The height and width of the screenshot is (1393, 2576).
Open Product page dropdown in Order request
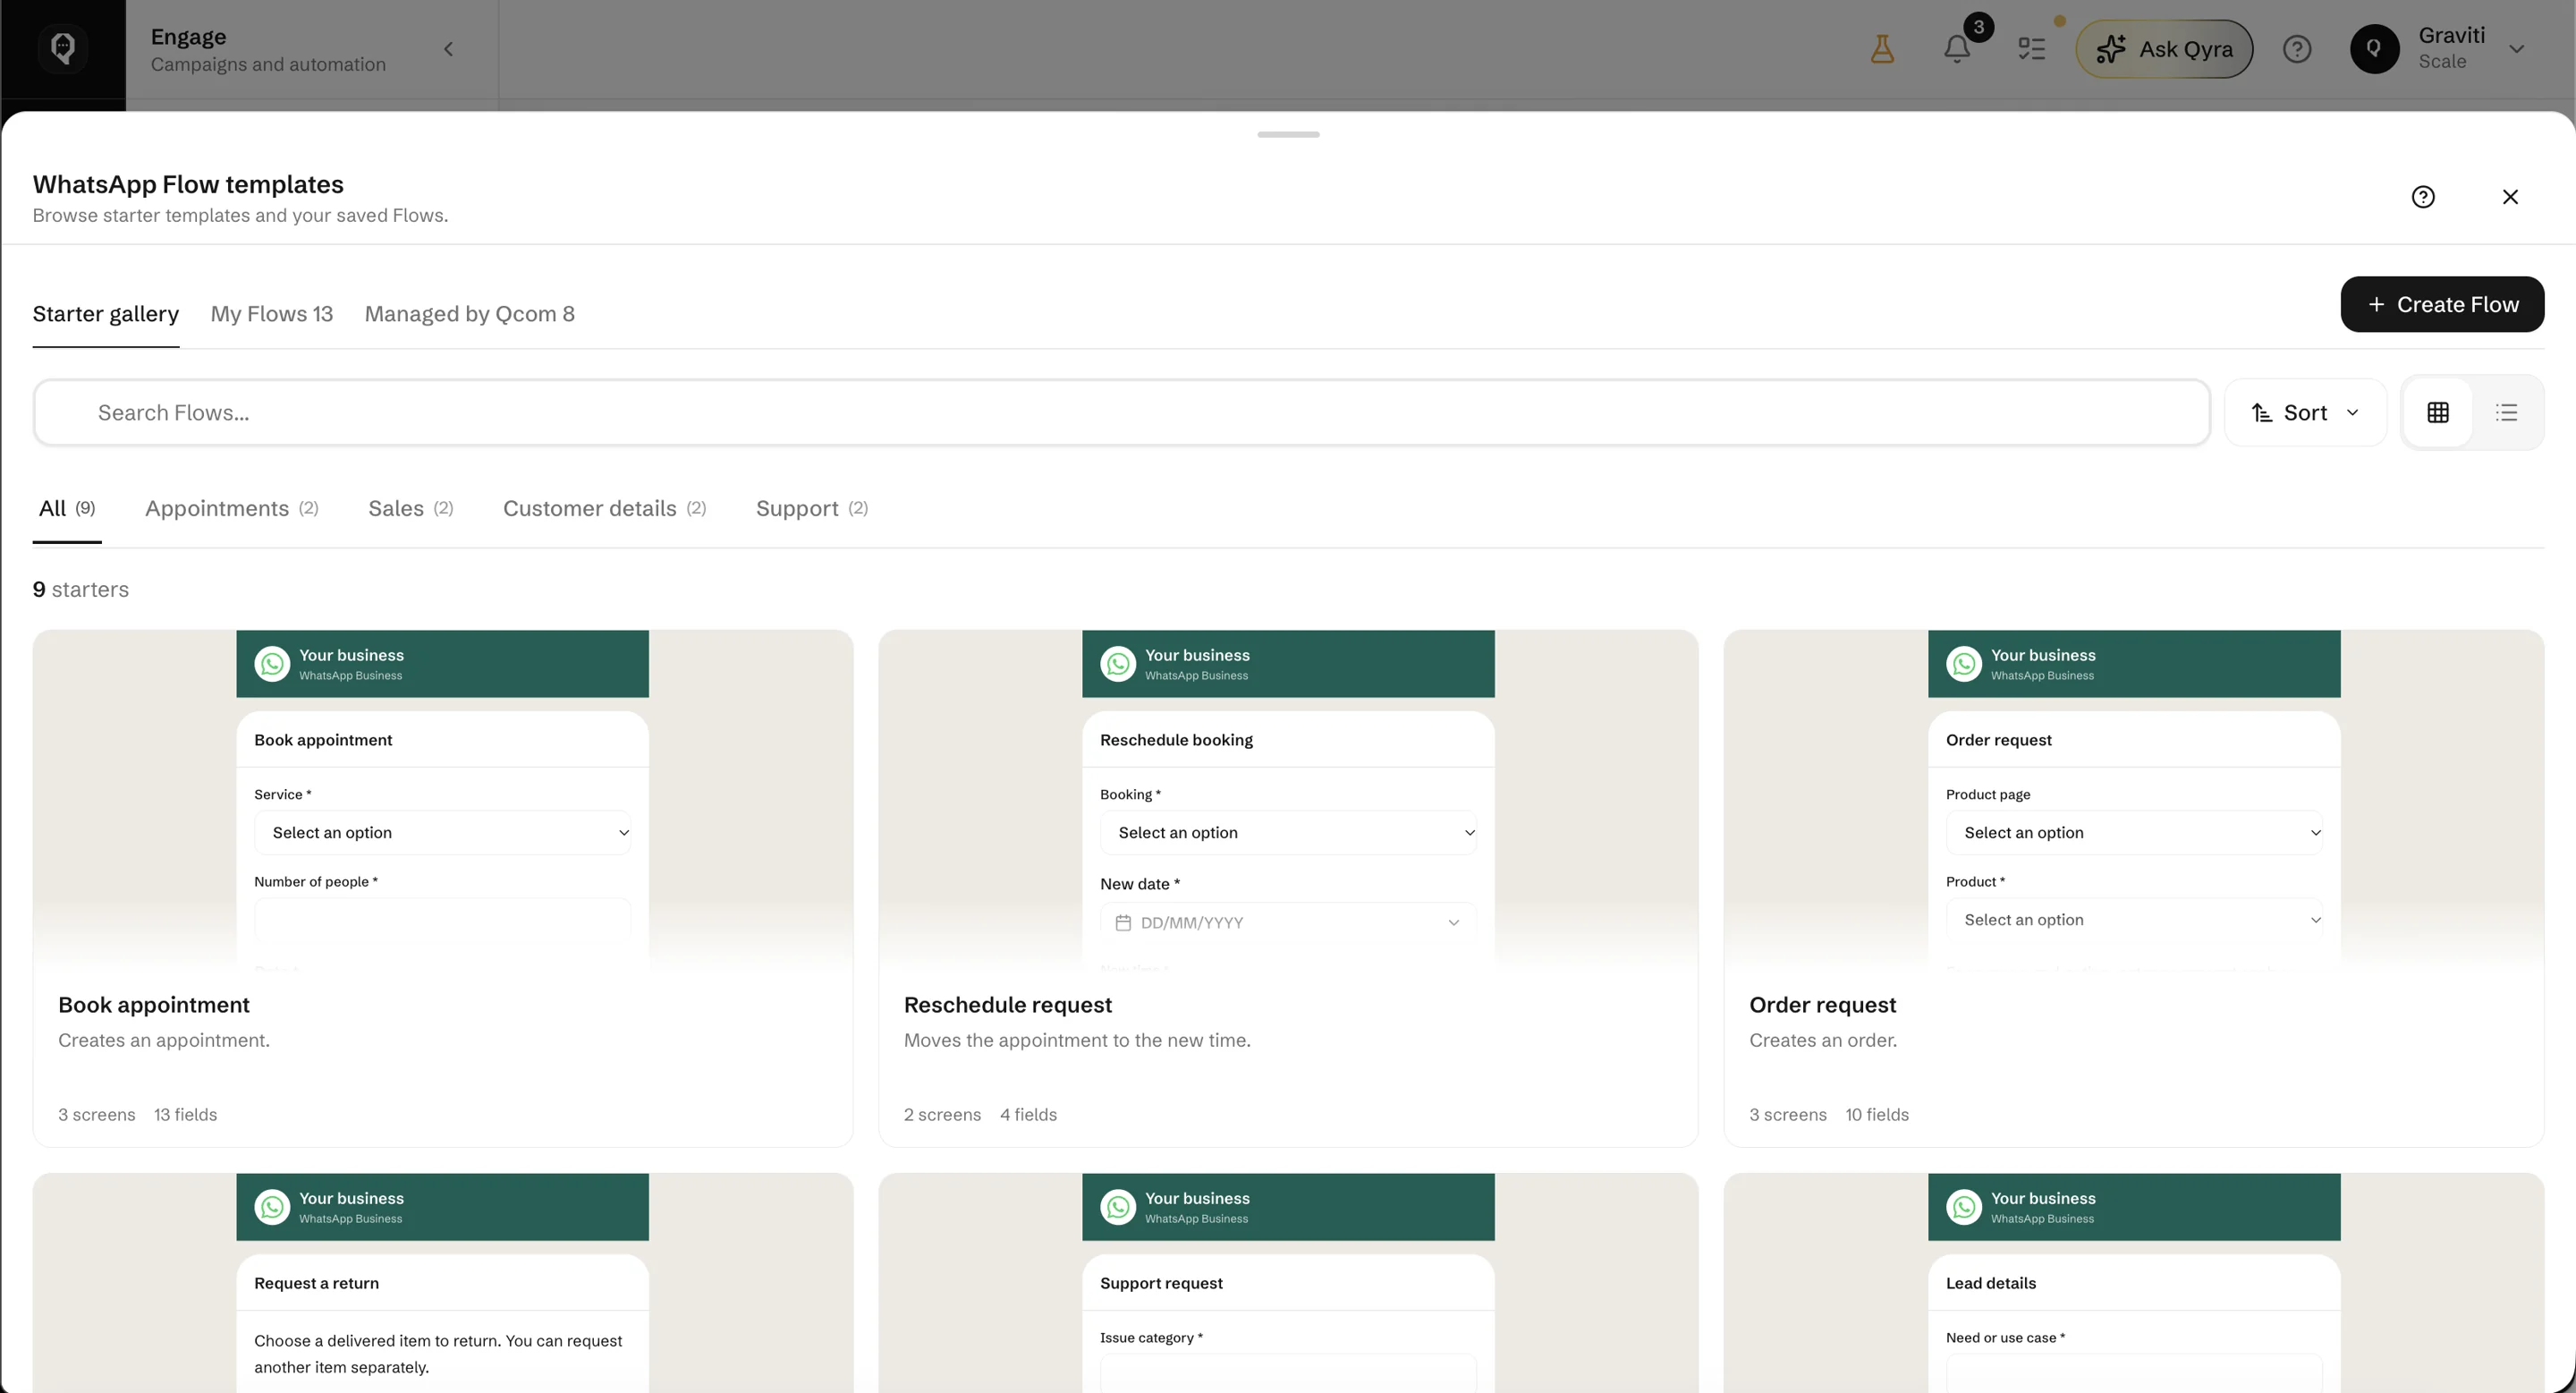[x=2134, y=833]
